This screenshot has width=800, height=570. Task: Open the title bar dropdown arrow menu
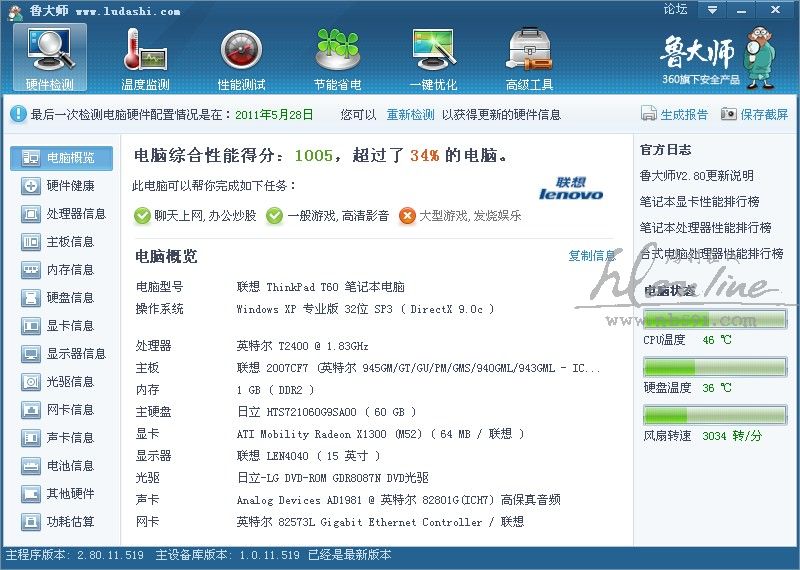point(712,10)
